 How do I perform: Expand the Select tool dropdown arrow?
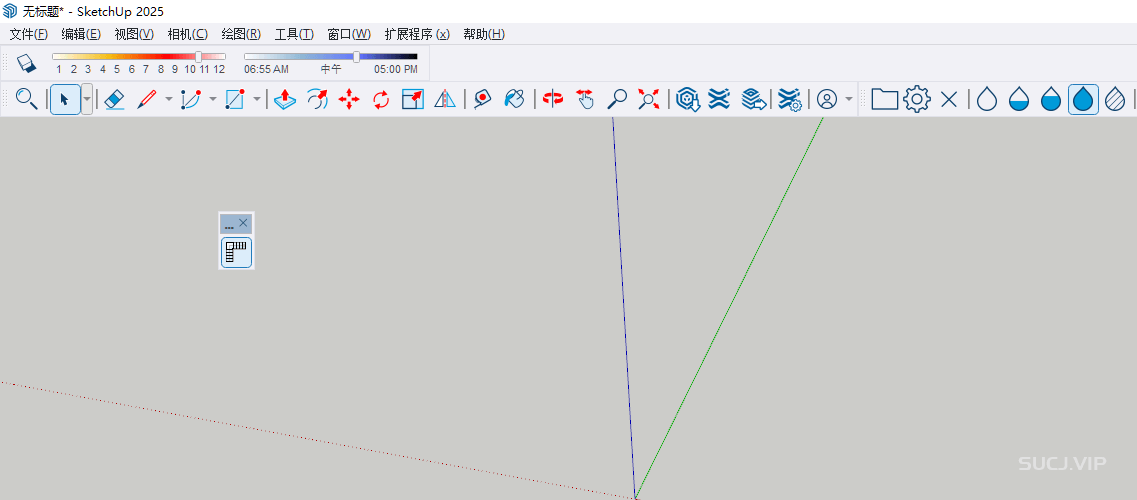(87, 99)
